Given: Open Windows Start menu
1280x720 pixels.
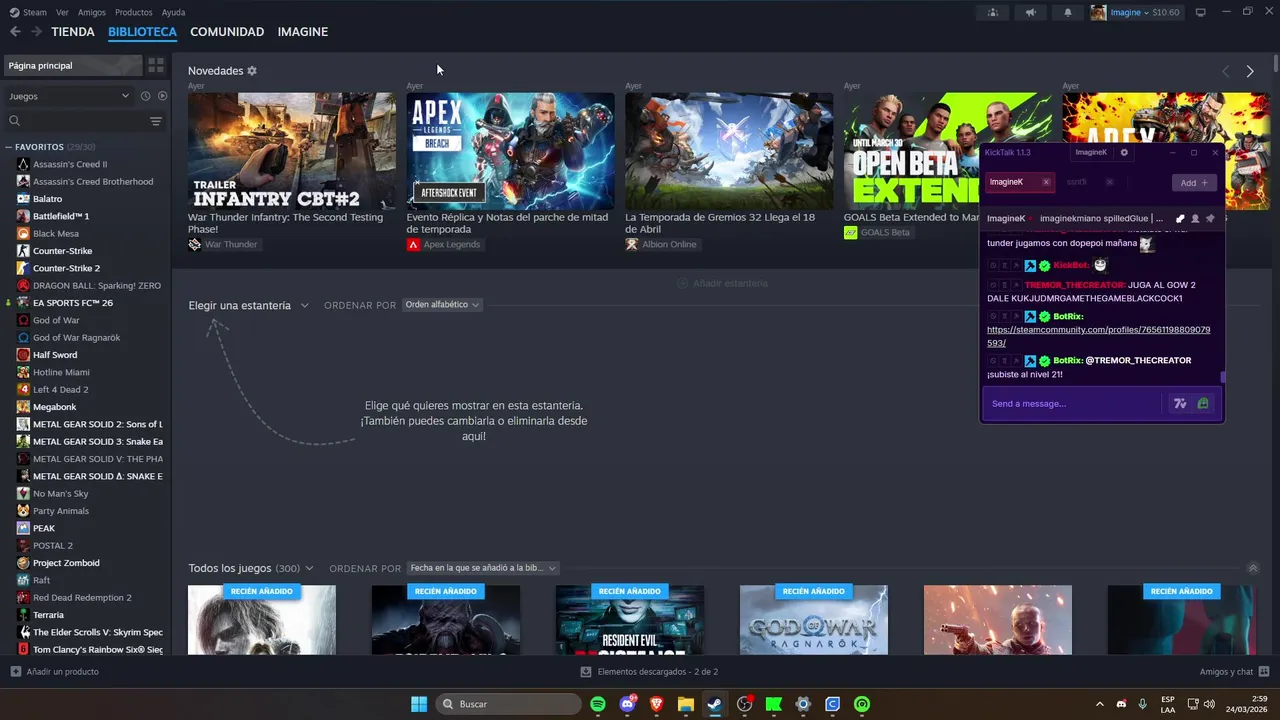Looking at the screenshot, I should tap(419, 704).
